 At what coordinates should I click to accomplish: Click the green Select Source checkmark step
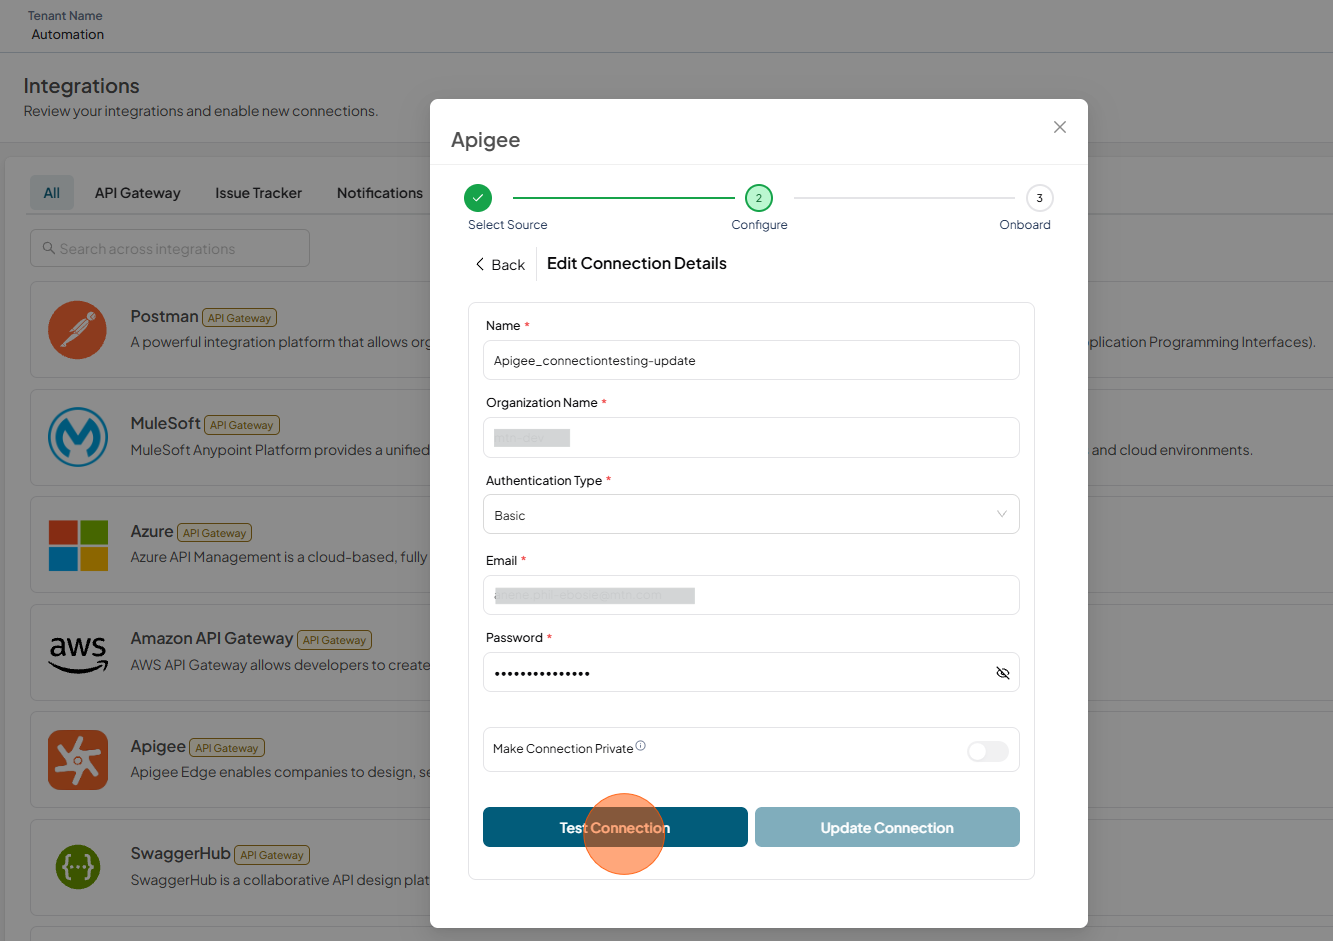pos(478,198)
